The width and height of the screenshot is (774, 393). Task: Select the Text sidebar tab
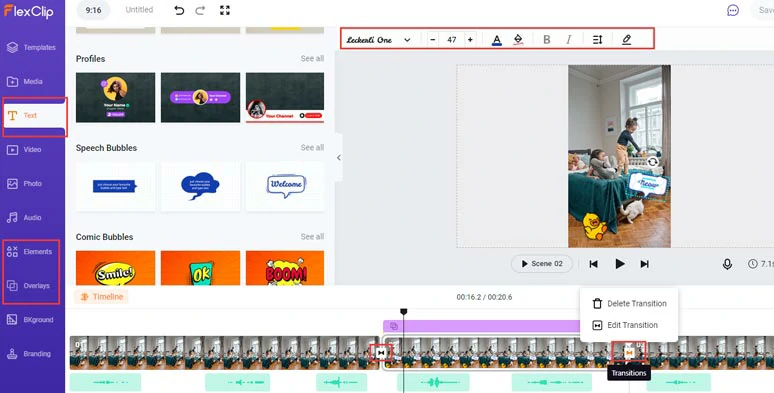coord(33,116)
